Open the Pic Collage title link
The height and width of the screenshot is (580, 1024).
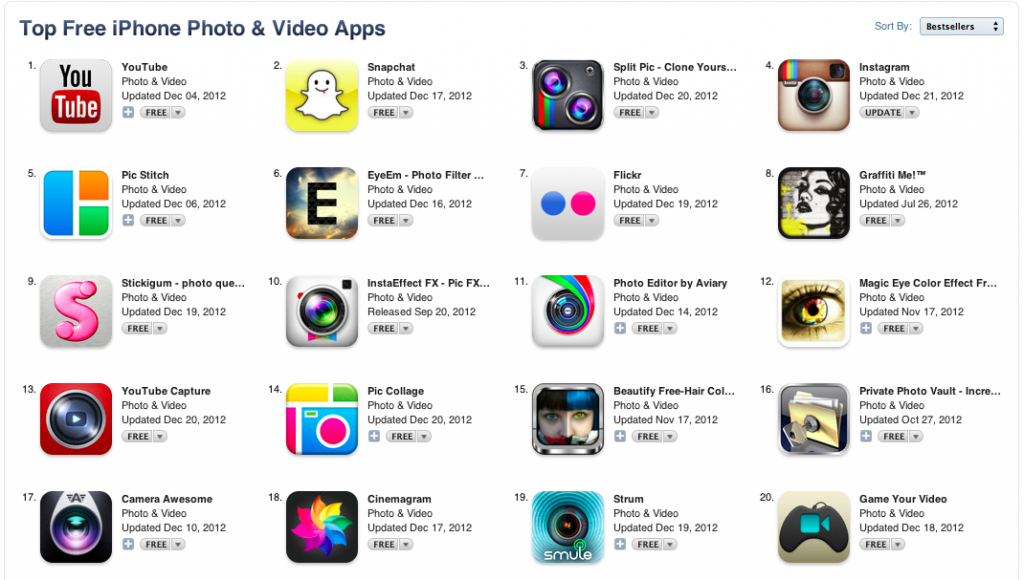(396, 391)
